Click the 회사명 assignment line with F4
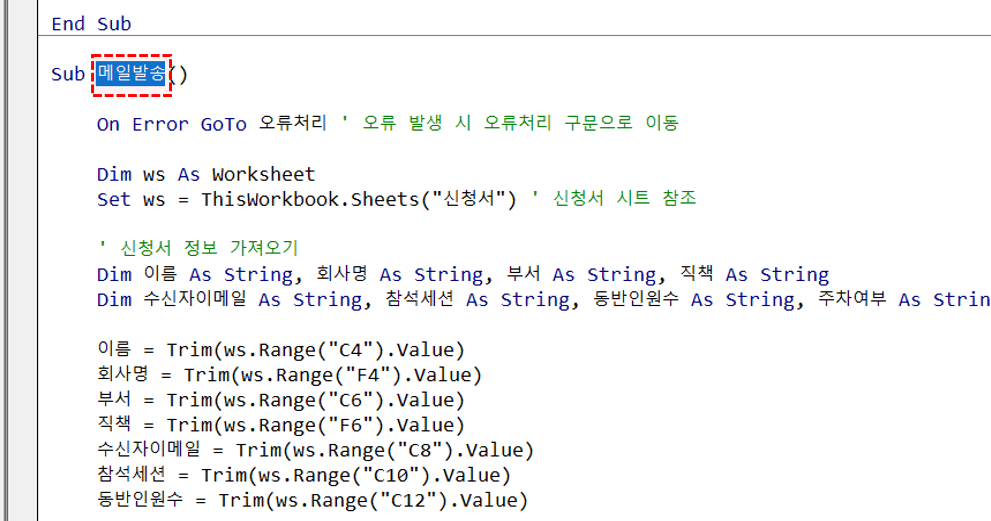 pyautogui.click(x=289, y=375)
